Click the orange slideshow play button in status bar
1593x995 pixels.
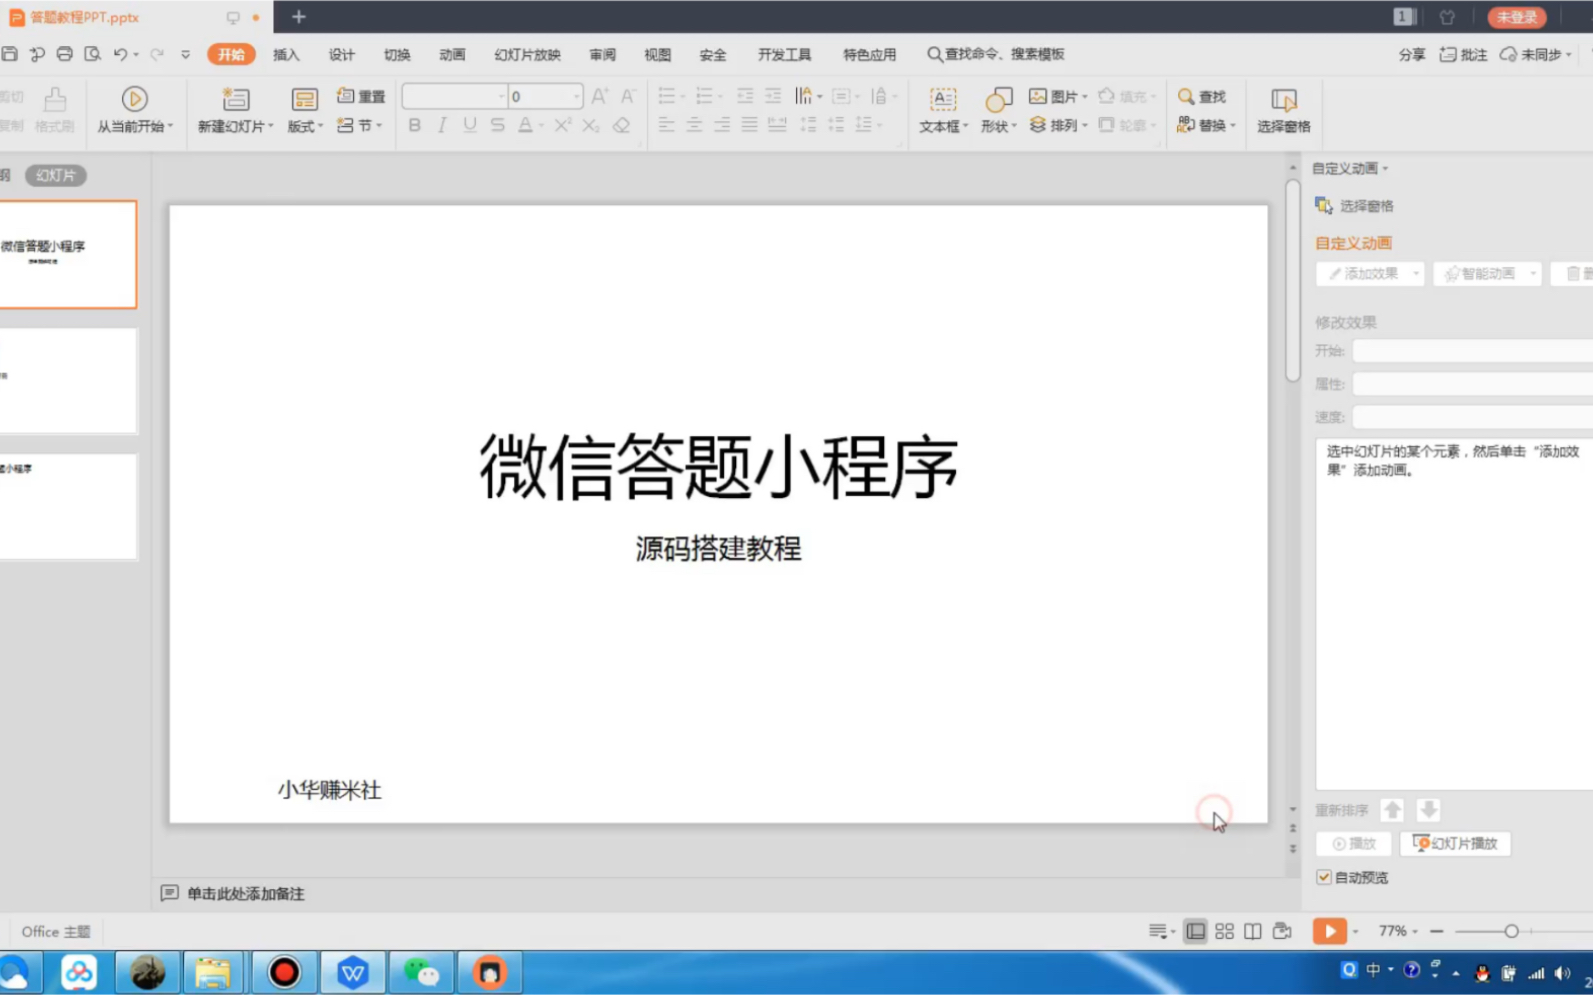point(1329,931)
